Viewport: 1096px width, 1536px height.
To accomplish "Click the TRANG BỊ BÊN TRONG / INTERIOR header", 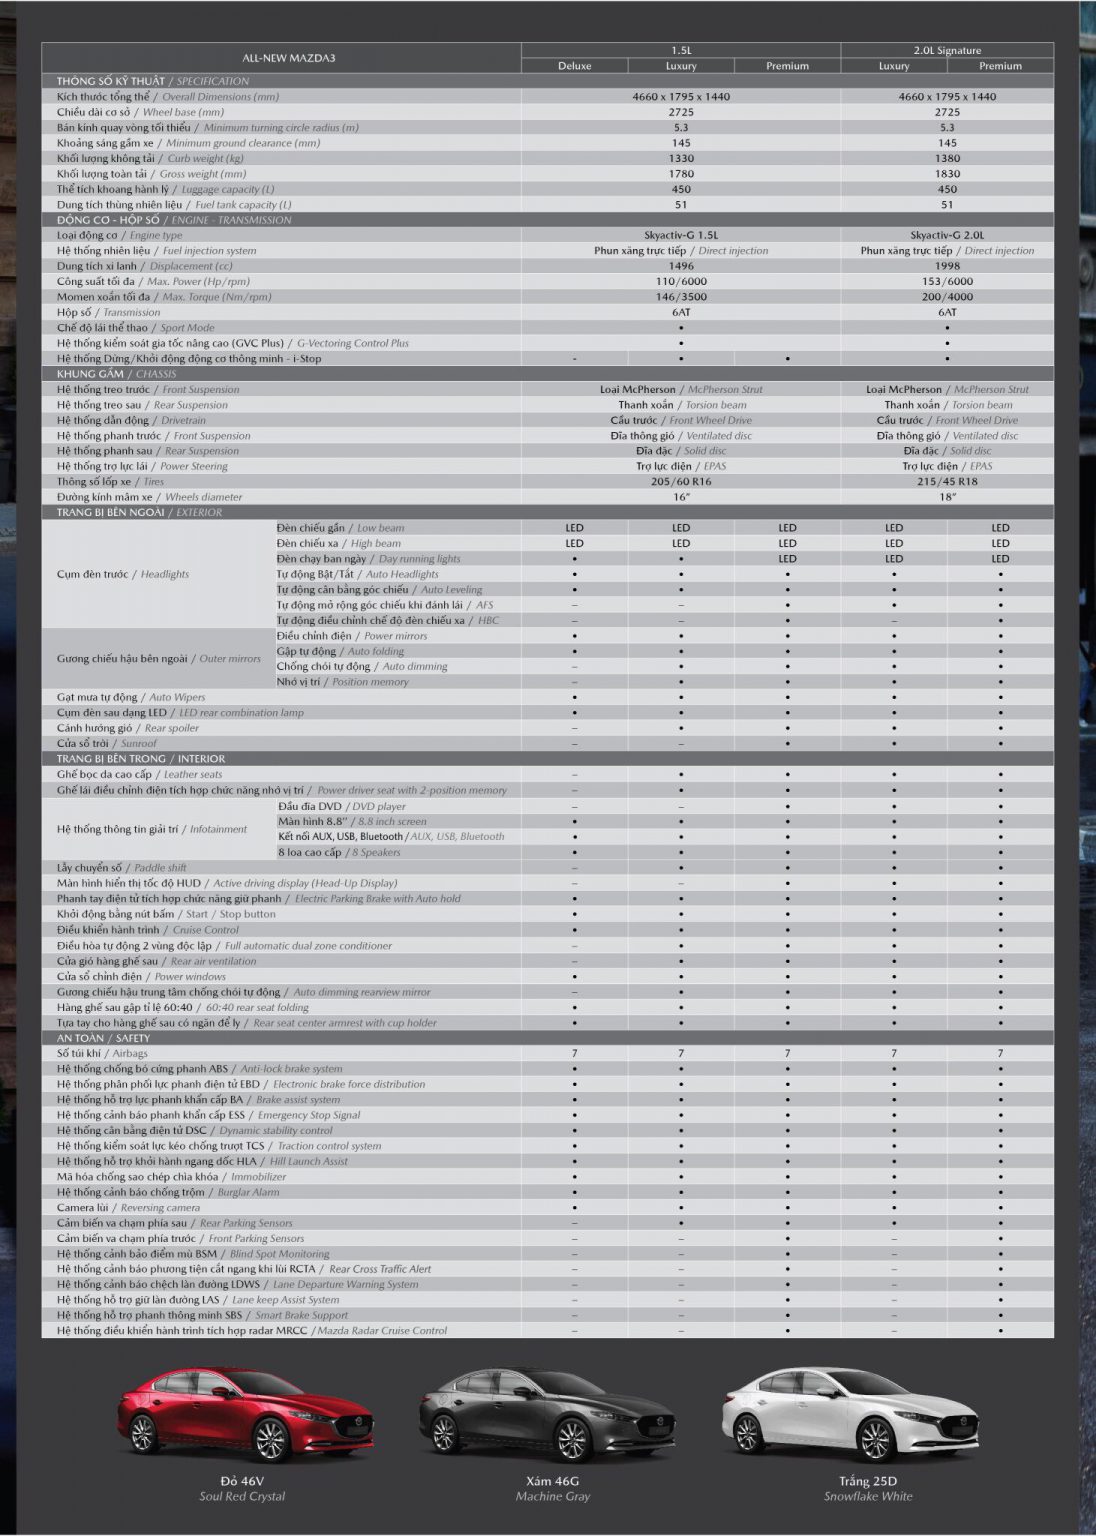I will pos(141,759).
